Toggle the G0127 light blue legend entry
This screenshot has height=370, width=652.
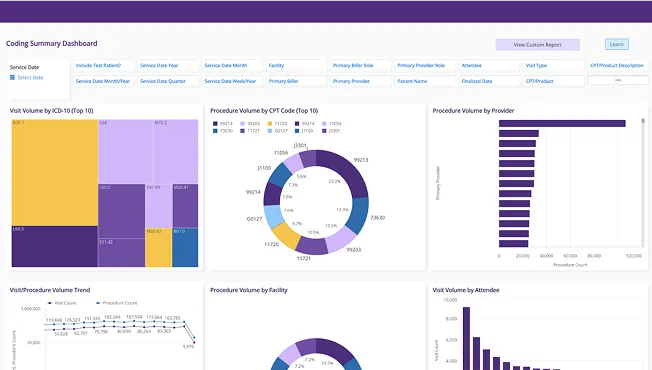pos(277,131)
